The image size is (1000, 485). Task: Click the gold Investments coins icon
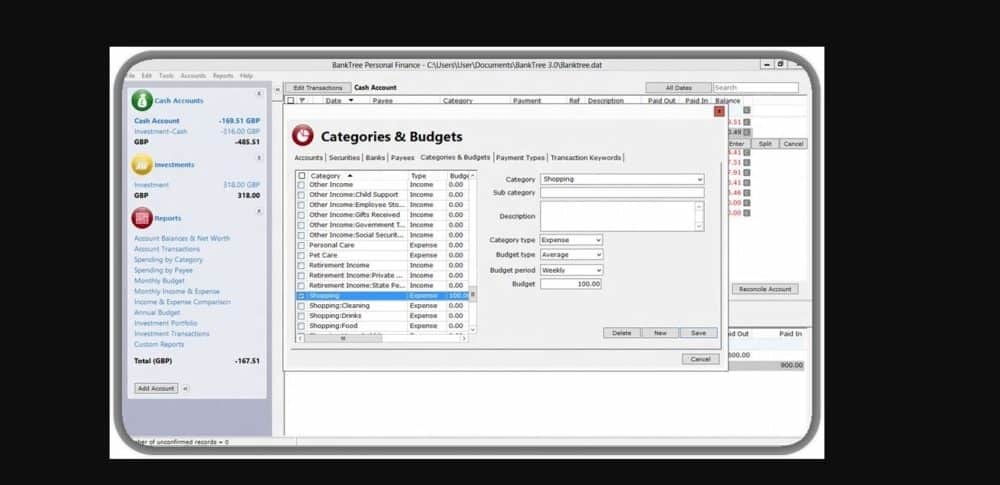[142, 164]
